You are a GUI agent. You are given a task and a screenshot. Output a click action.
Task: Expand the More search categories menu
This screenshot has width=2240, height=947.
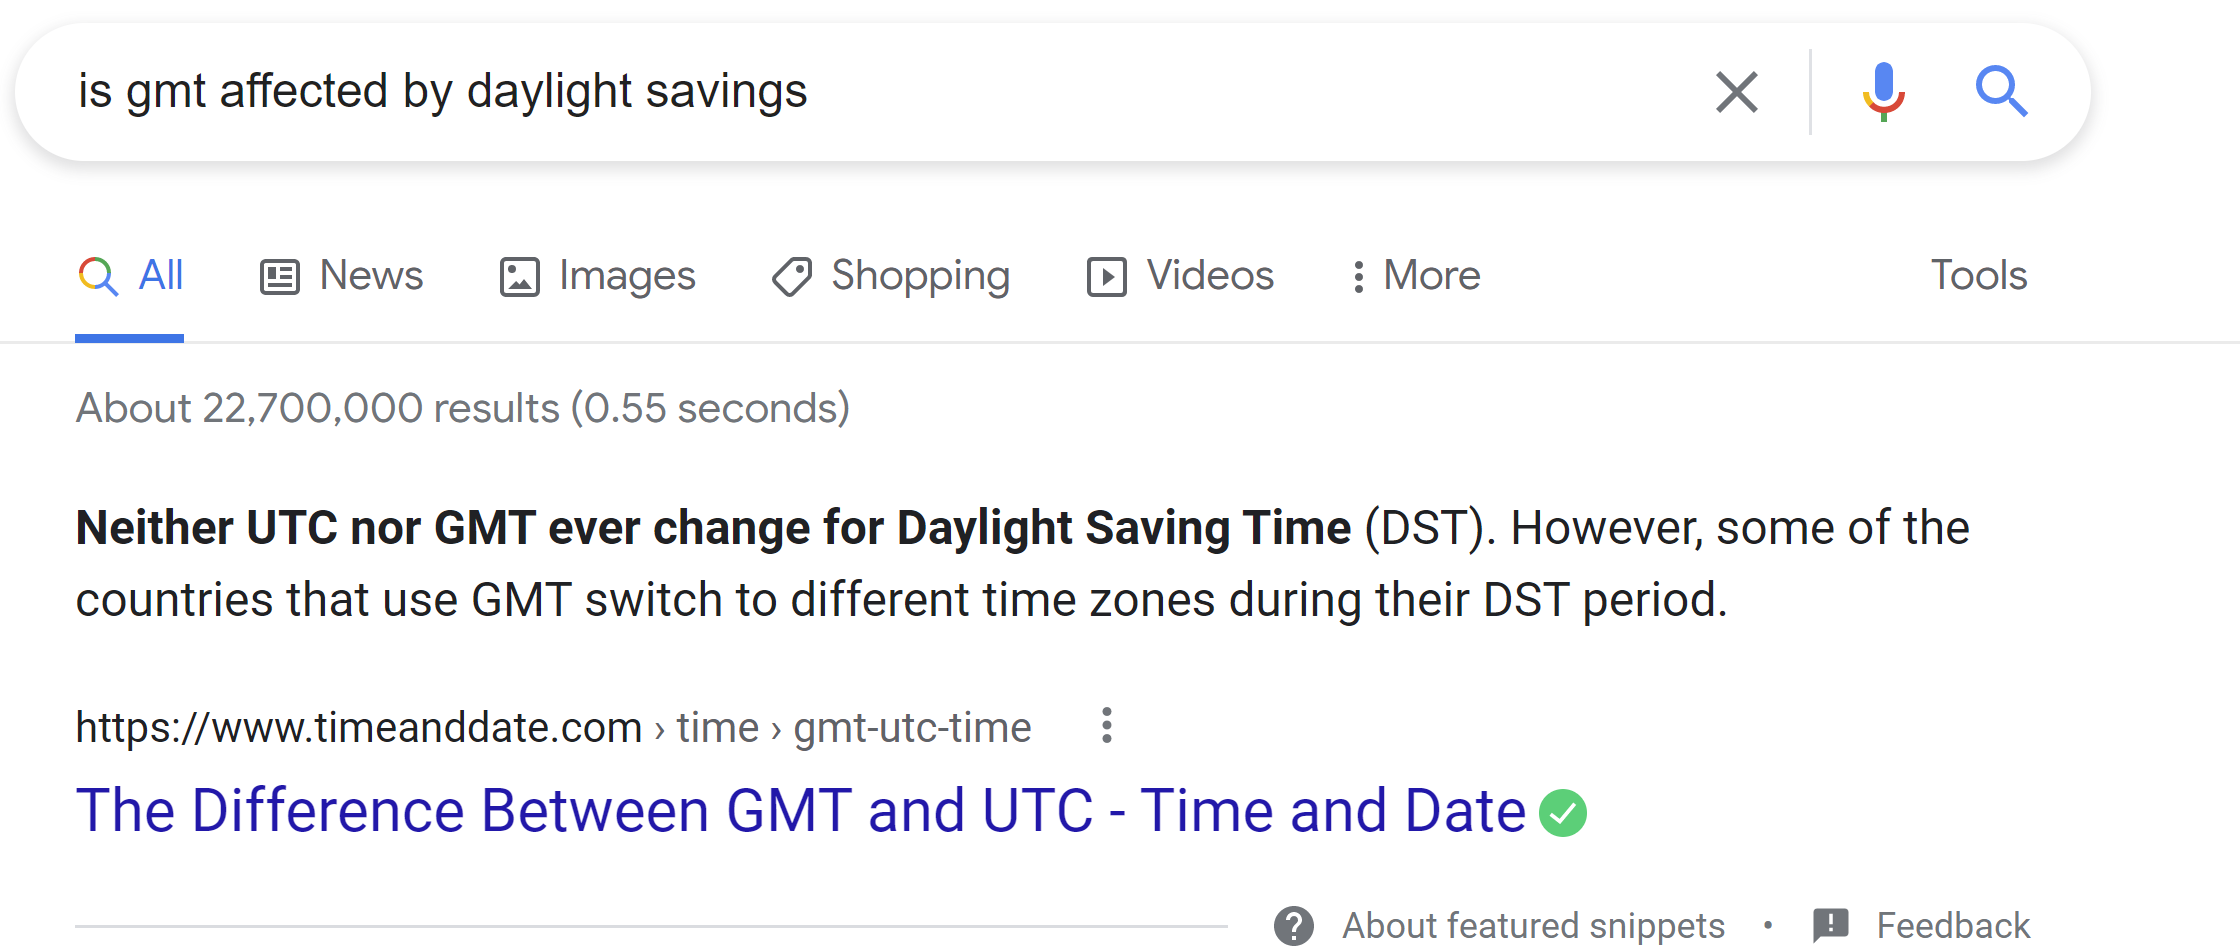(x=1415, y=276)
